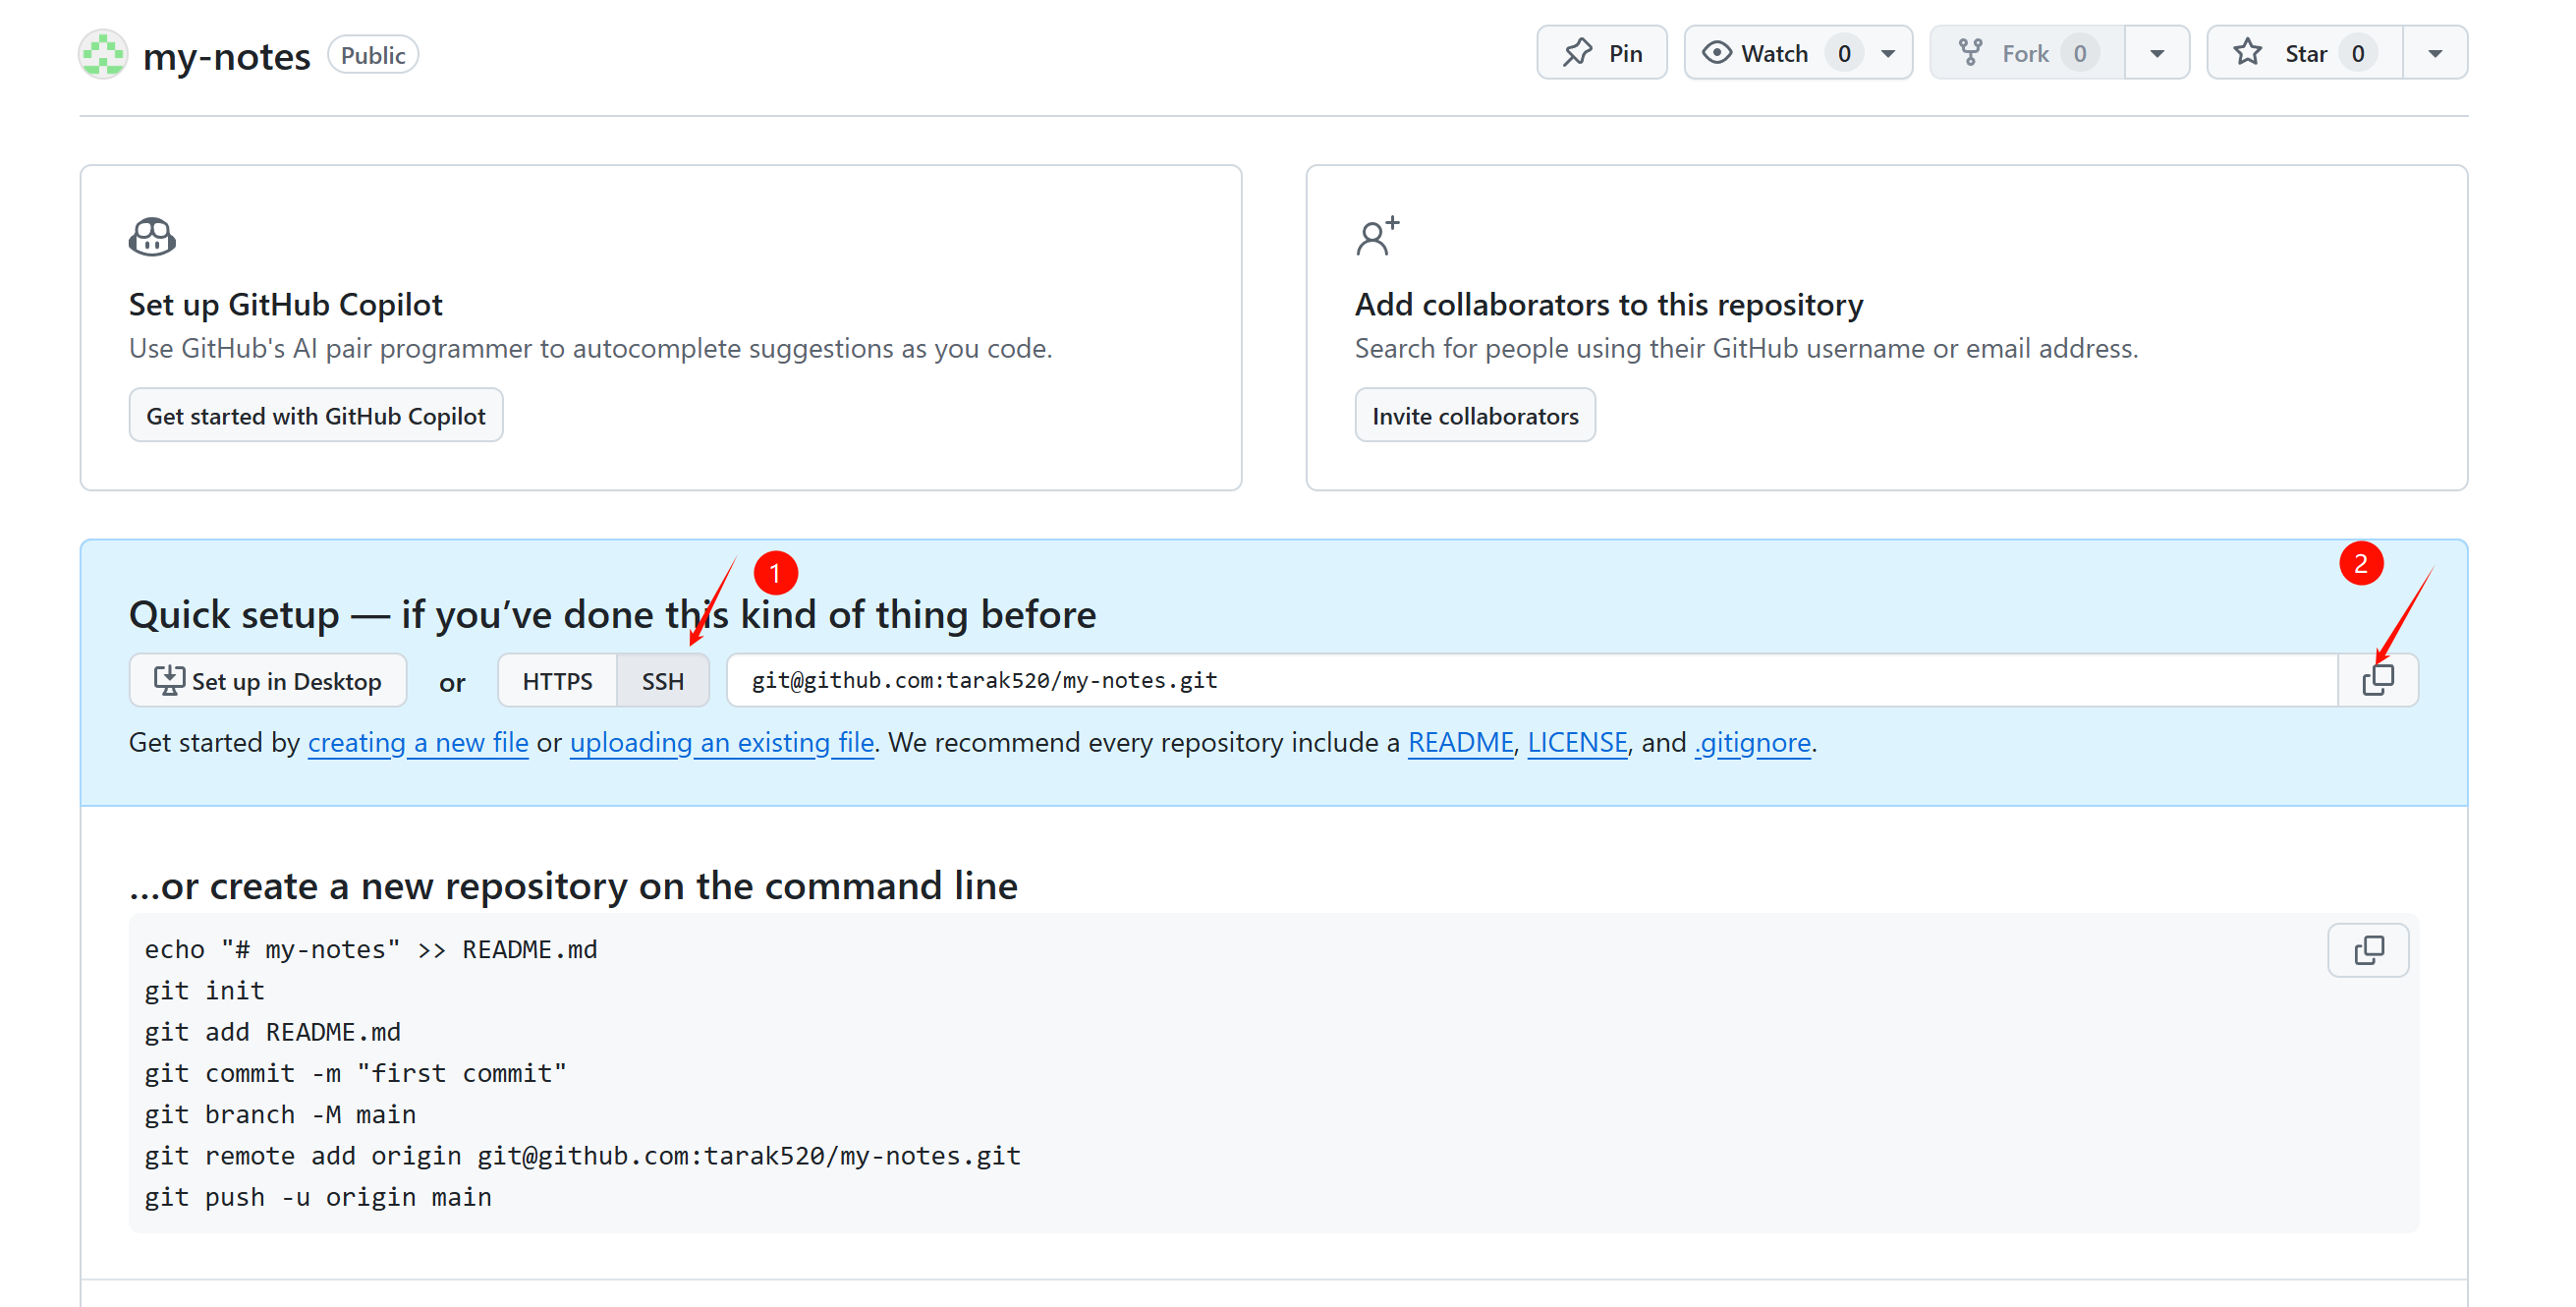Copy the command line setup script
2576x1307 pixels.
pos(2367,949)
